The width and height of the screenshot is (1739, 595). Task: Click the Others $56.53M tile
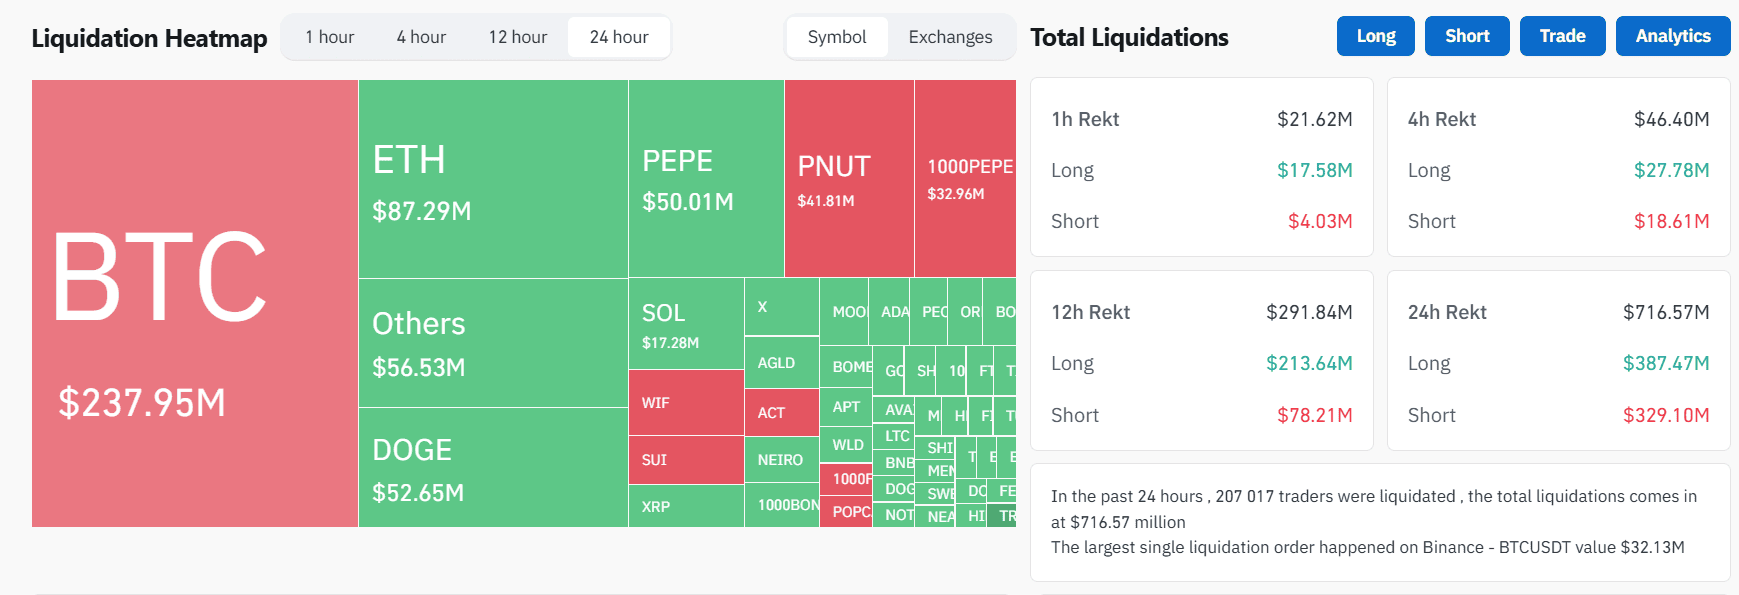click(493, 343)
